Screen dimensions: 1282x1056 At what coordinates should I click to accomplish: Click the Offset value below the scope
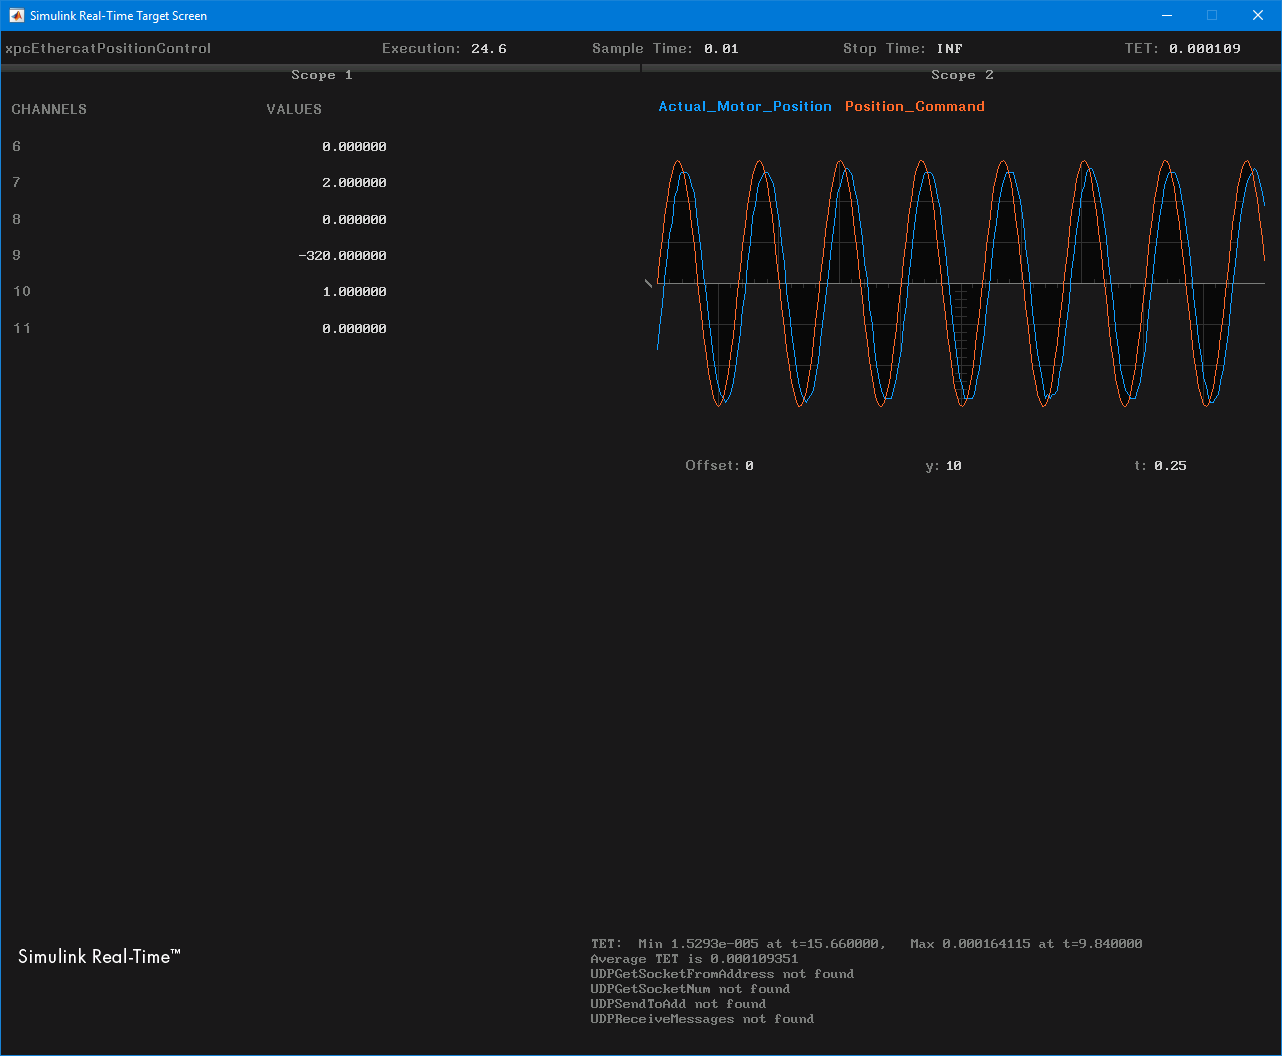[749, 466]
